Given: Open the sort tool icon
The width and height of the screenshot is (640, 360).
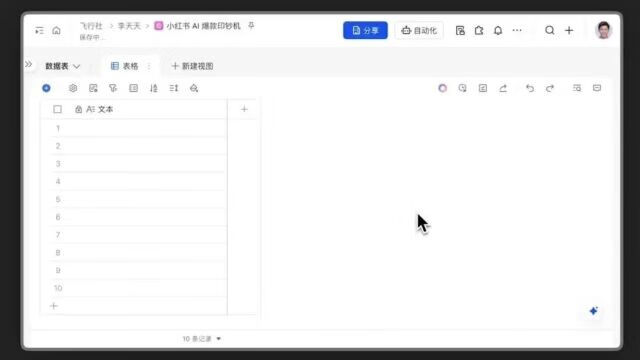Looking at the screenshot, I should pyautogui.click(x=154, y=88).
